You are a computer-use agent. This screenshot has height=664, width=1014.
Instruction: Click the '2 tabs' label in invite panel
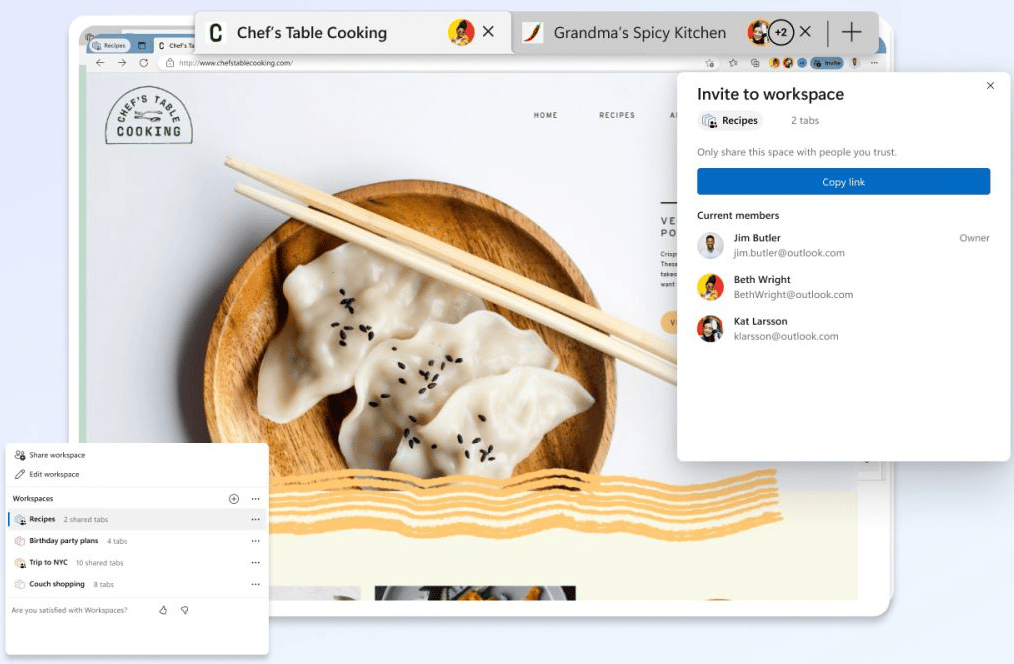804,120
